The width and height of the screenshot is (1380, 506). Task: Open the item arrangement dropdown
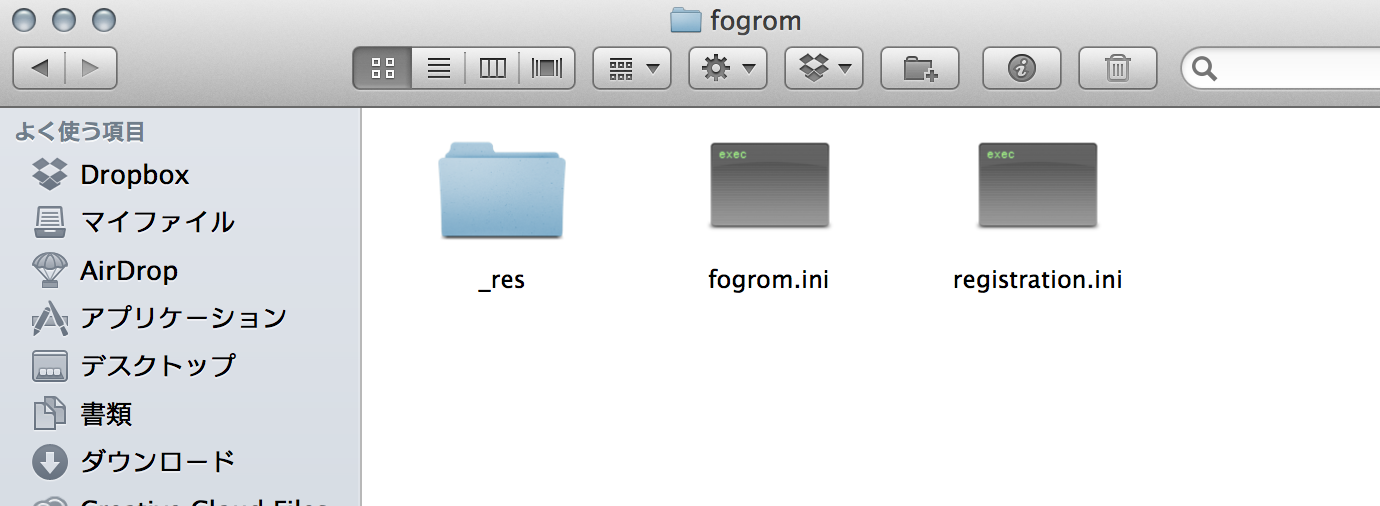click(x=632, y=68)
